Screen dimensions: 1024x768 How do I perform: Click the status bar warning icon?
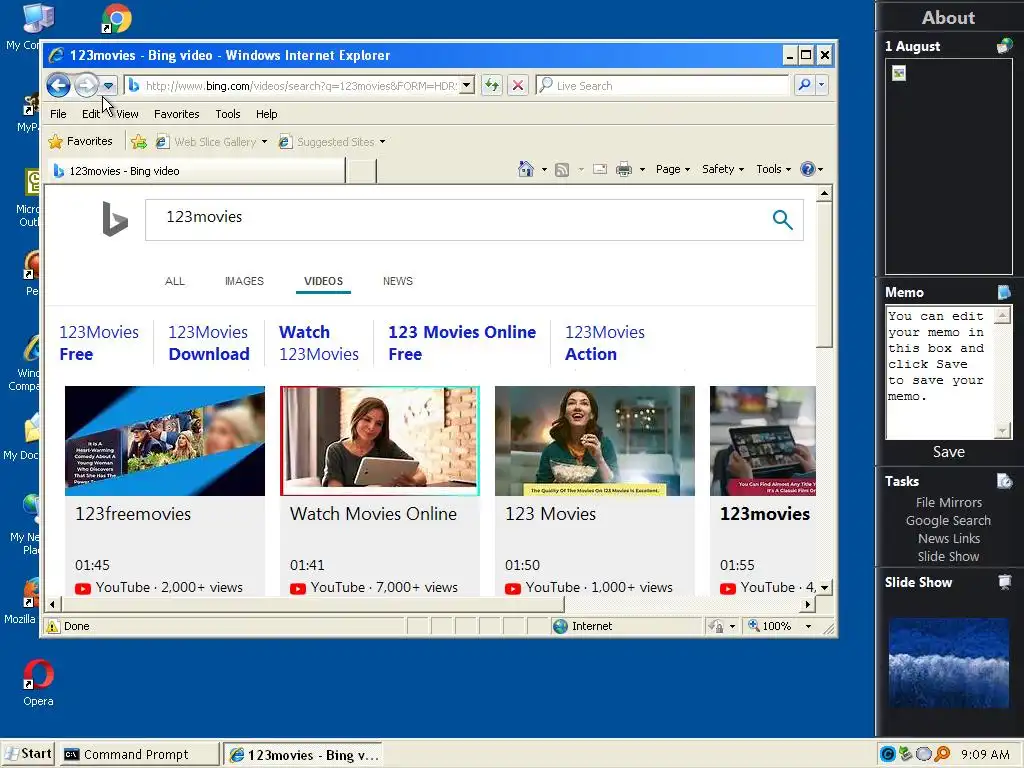pos(52,626)
